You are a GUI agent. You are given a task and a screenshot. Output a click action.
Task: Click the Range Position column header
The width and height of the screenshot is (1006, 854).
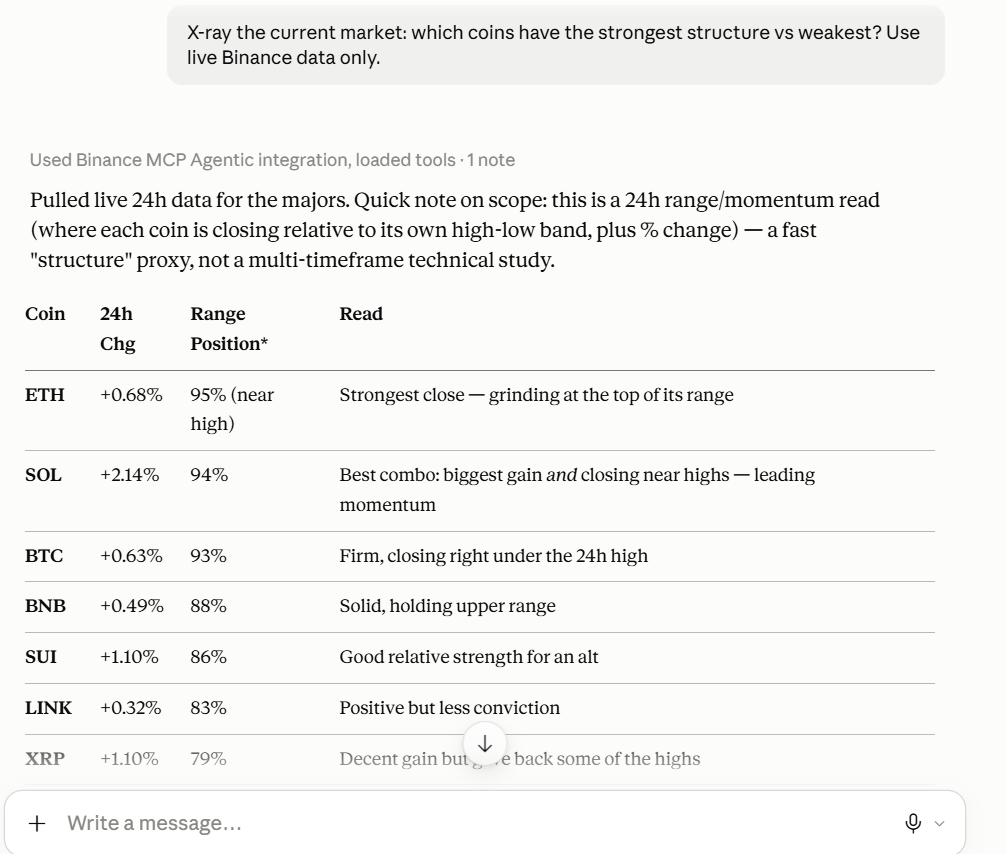pos(229,329)
